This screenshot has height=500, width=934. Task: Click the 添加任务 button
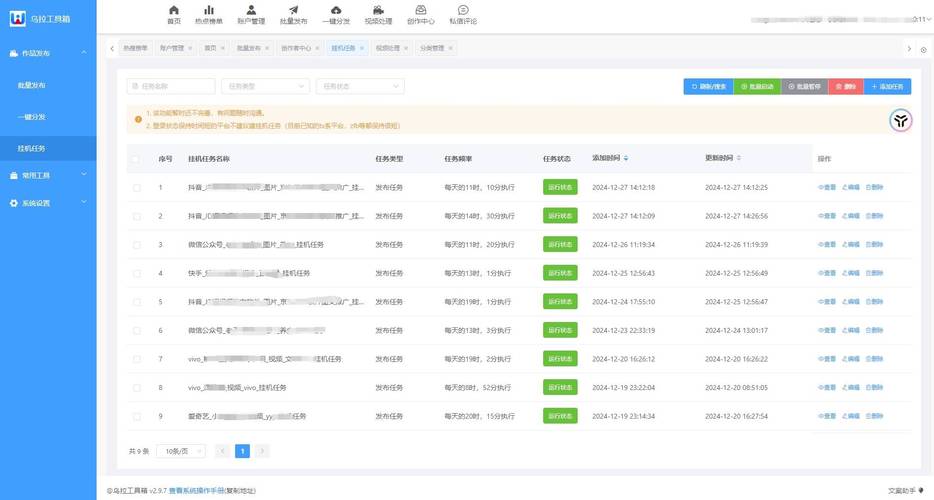(888, 86)
